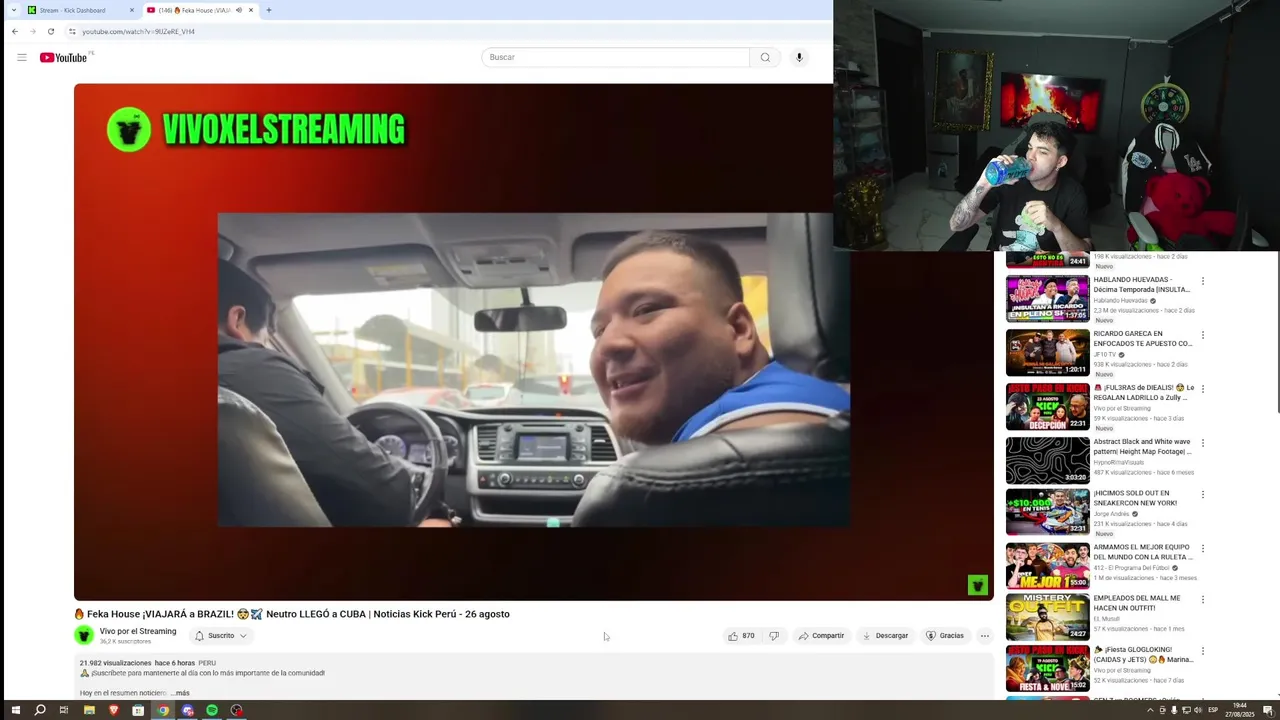Open the Fiesta GLOGLOKING video thumbnail
The height and width of the screenshot is (720, 1280).
click(x=1047, y=668)
